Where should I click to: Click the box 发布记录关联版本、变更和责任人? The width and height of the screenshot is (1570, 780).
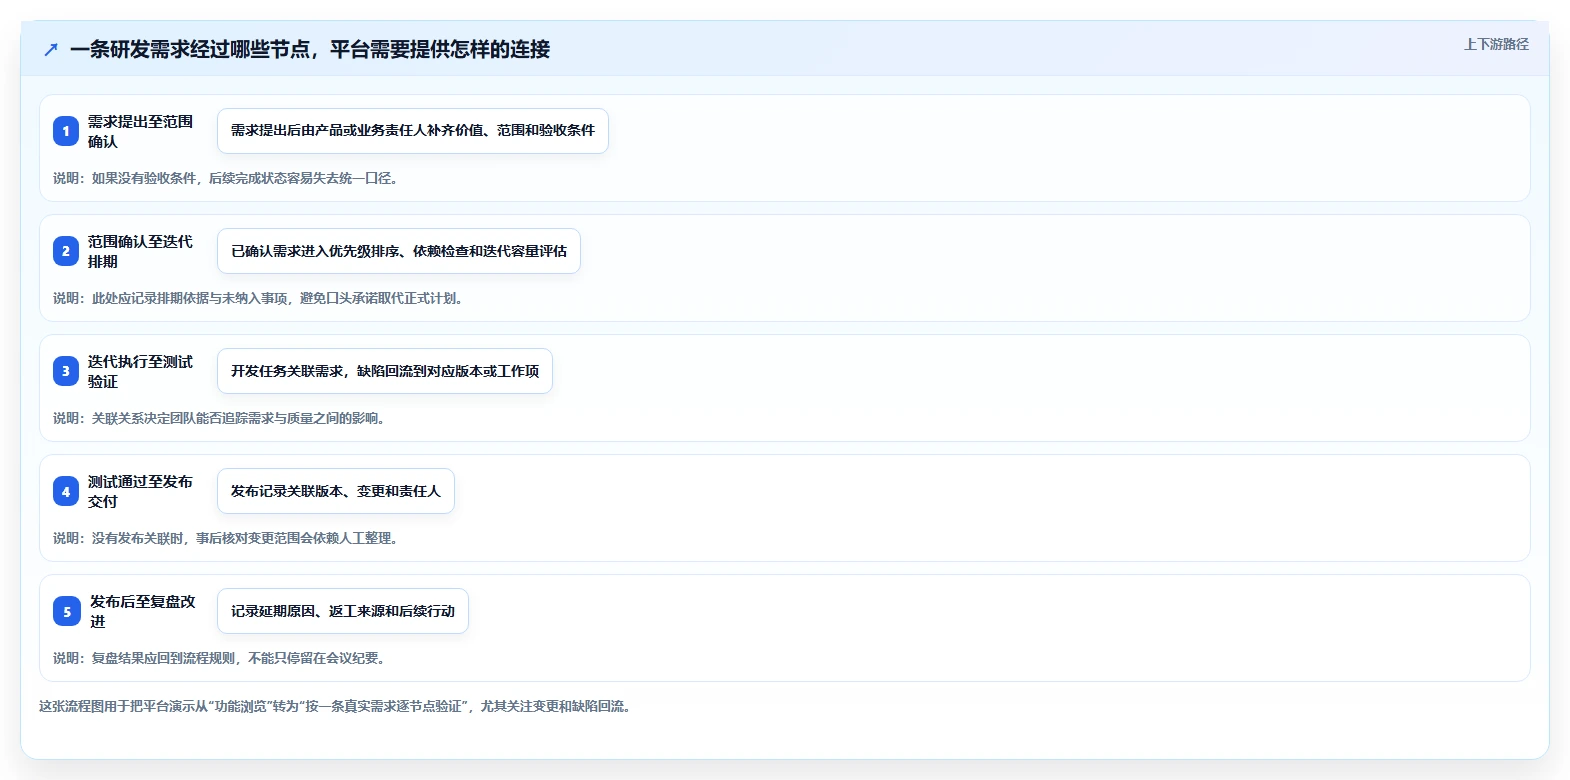[x=336, y=491]
